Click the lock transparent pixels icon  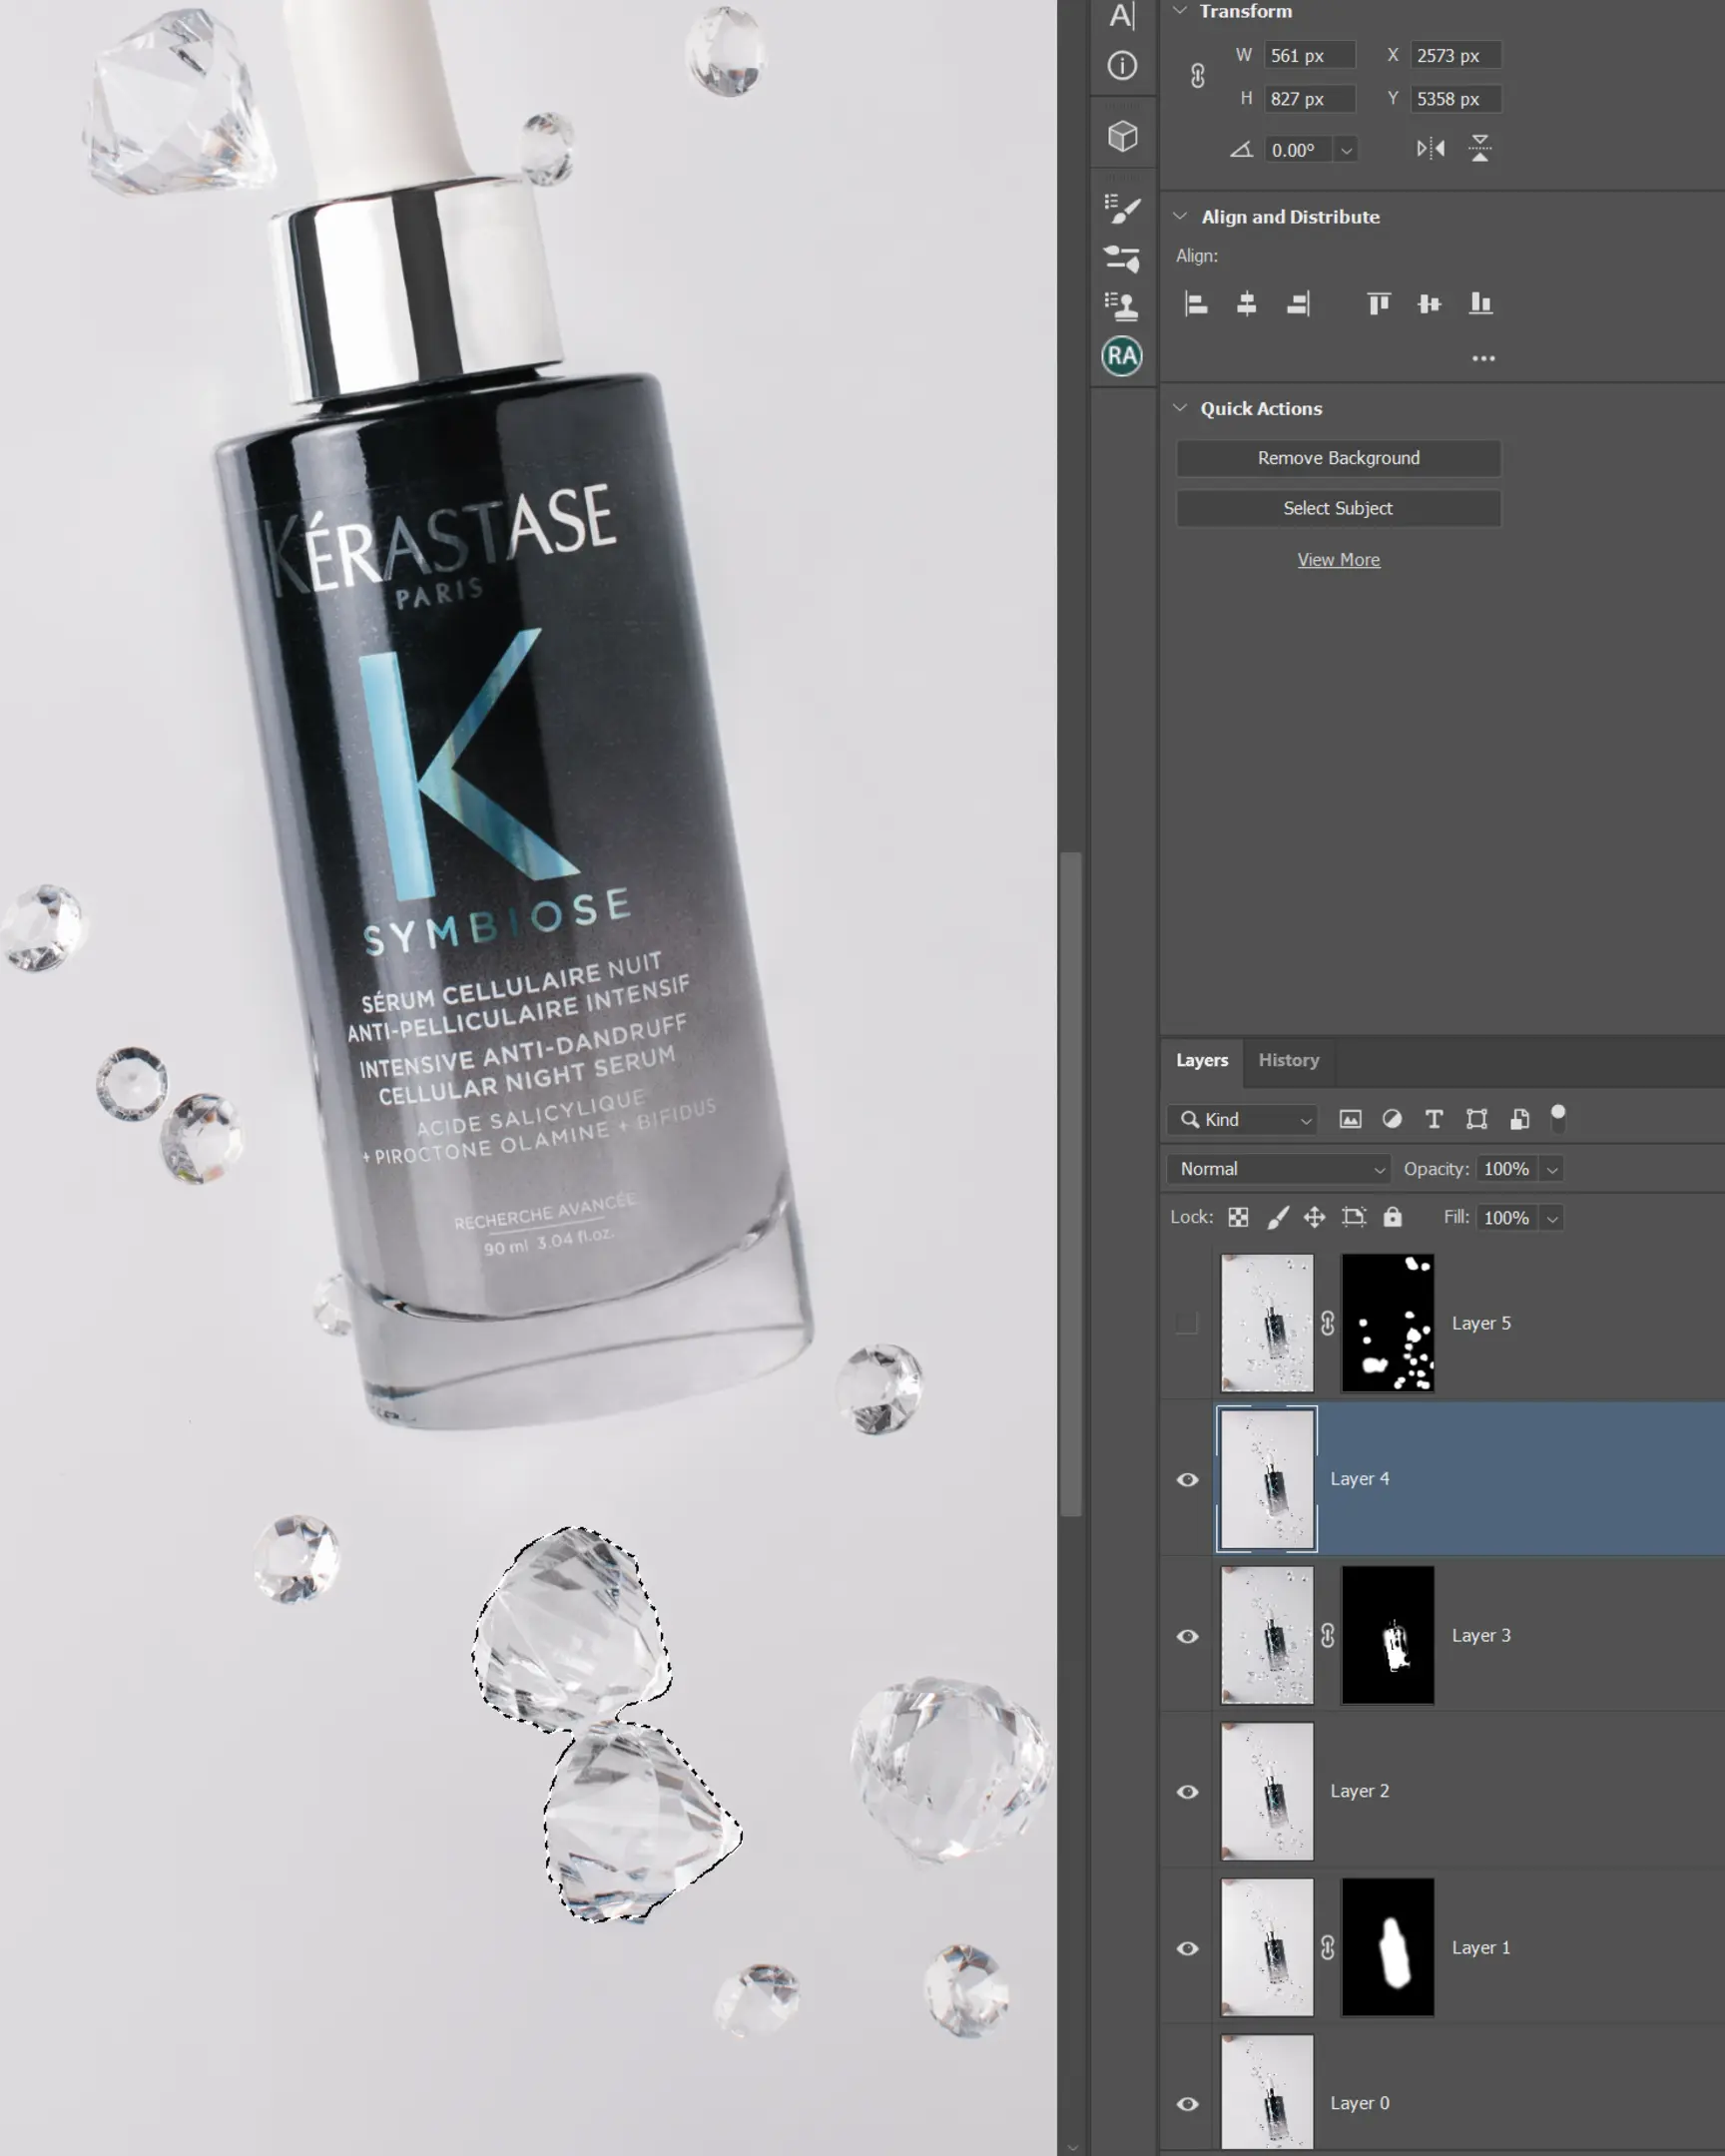[x=1237, y=1218]
